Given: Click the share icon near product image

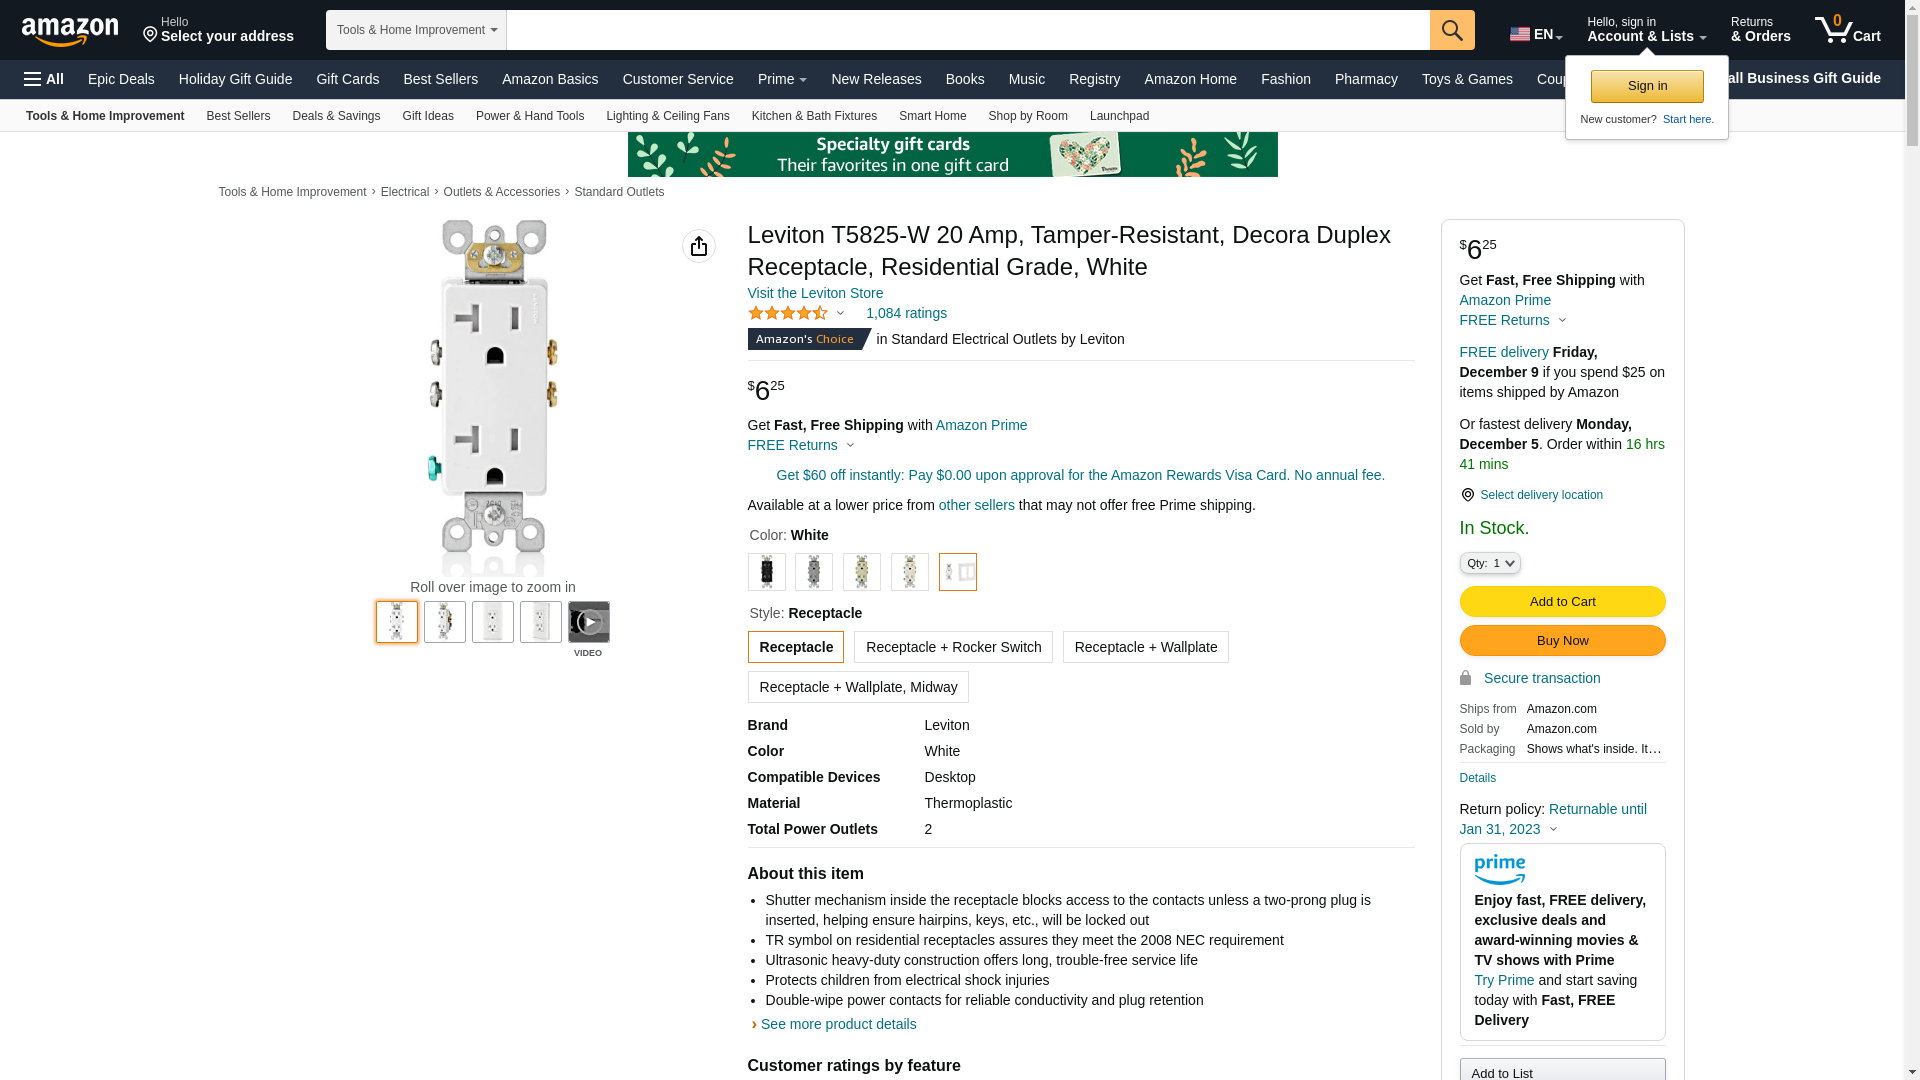Looking at the screenshot, I should point(698,246).
